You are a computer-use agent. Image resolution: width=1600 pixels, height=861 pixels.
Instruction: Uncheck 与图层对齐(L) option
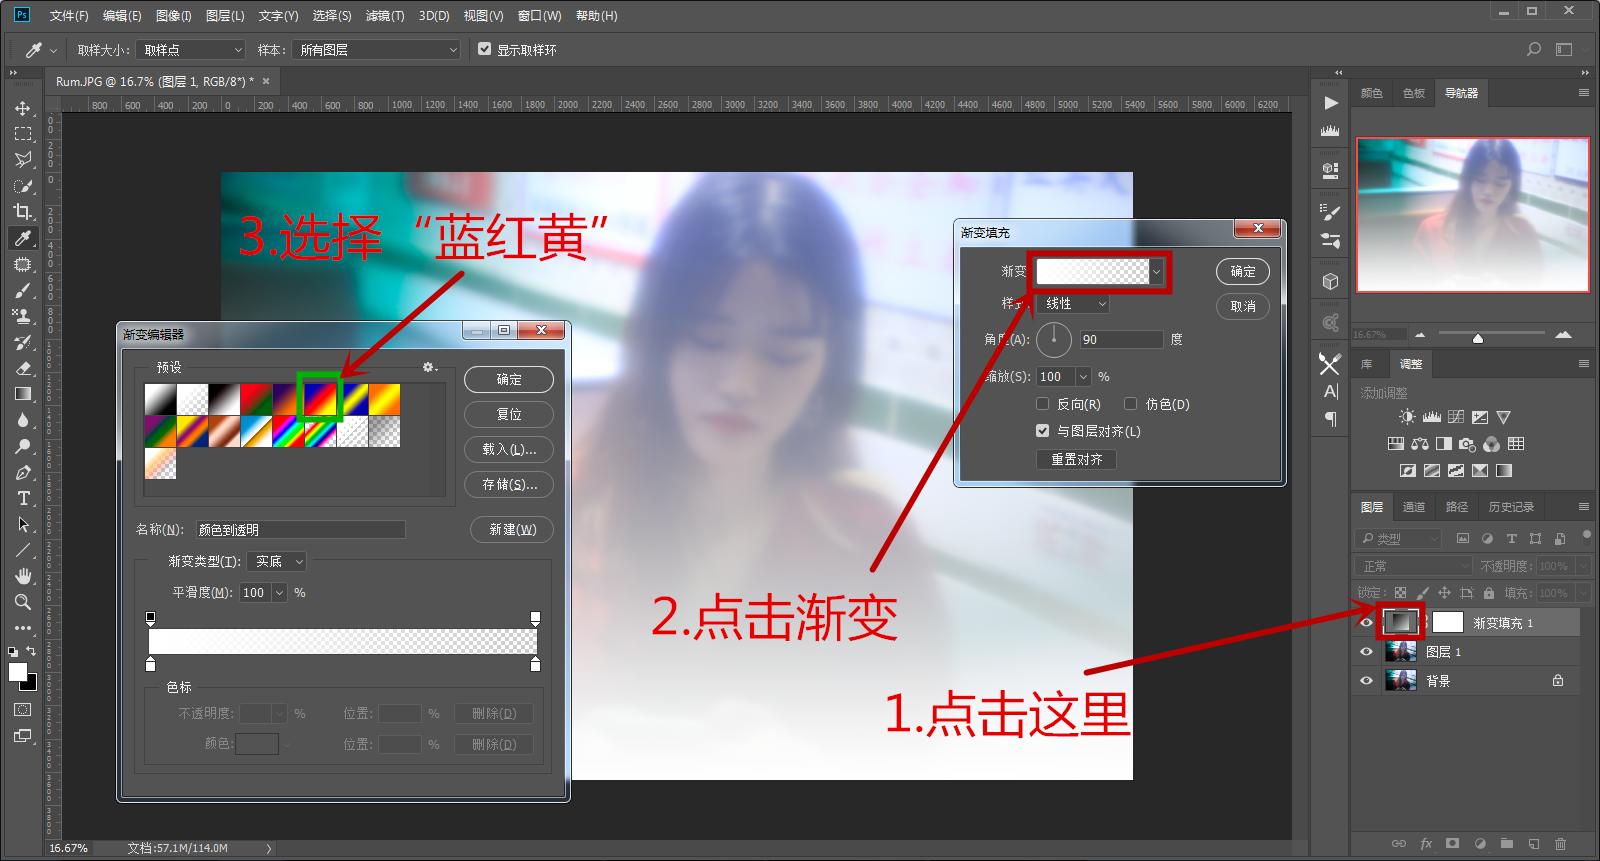pyautogui.click(x=1042, y=431)
